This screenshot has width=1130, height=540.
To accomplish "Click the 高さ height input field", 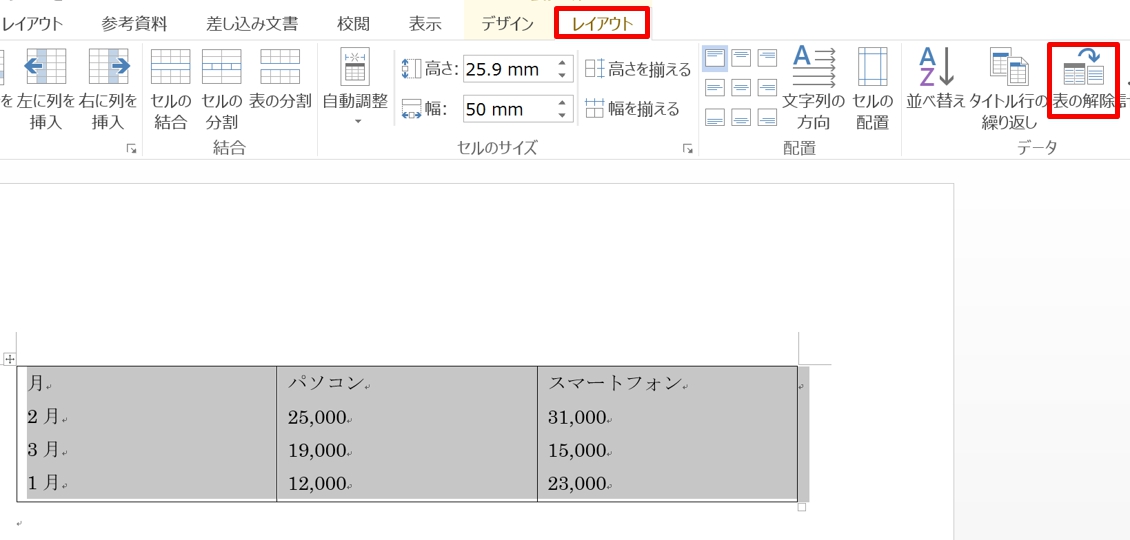I will pyautogui.click(x=509, y=69).
